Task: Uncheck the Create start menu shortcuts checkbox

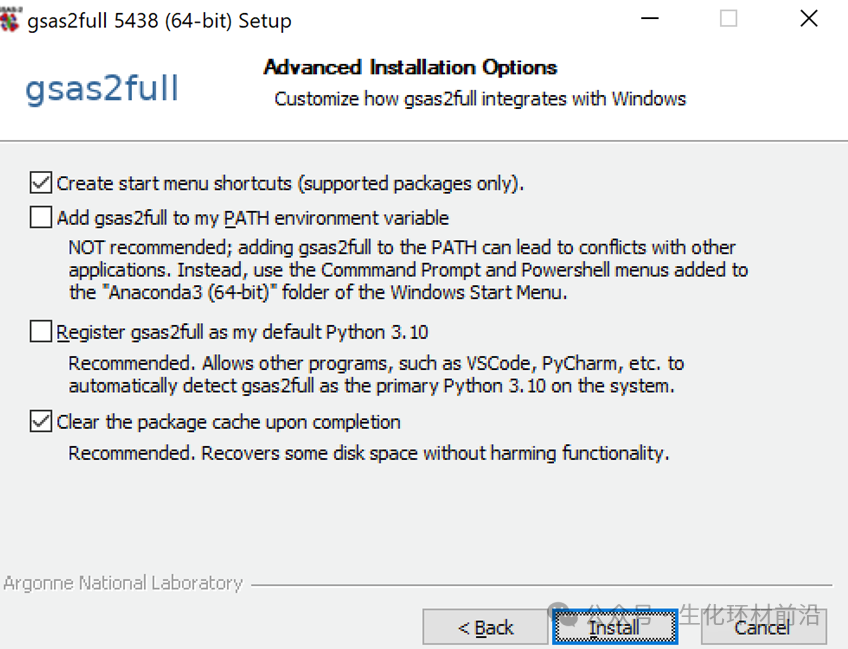Action: 41,183
